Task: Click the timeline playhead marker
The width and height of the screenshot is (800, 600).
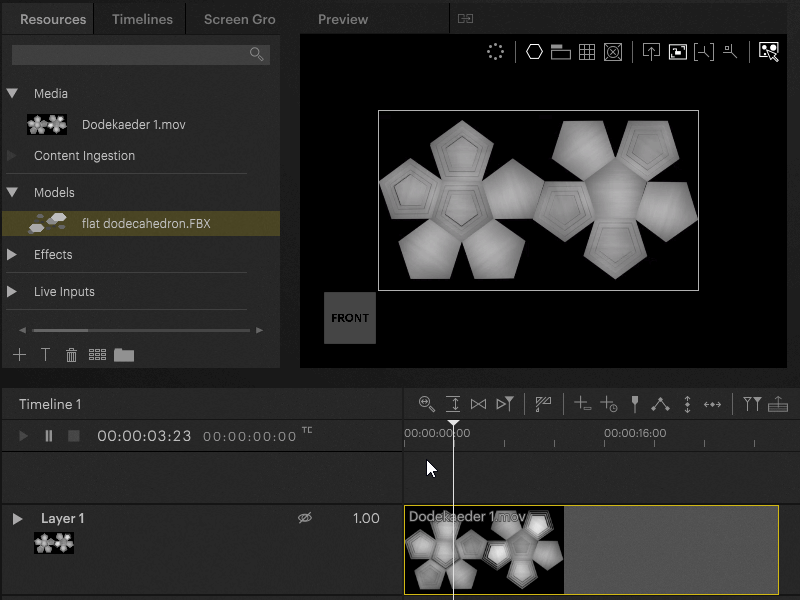Action: click(x=453, y=423)
